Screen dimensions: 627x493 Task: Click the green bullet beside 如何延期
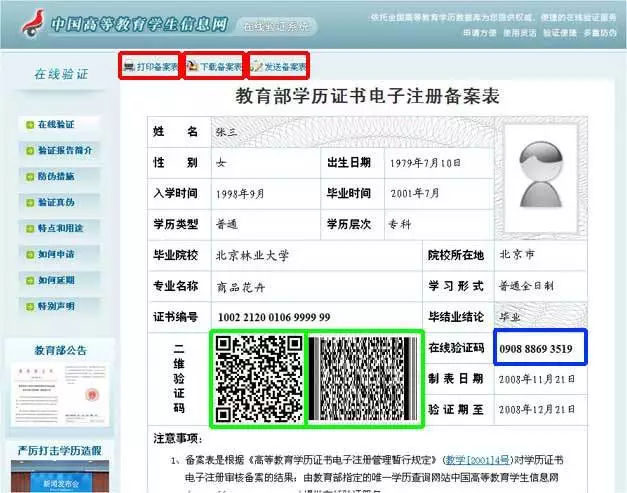(x=30, y=281)
